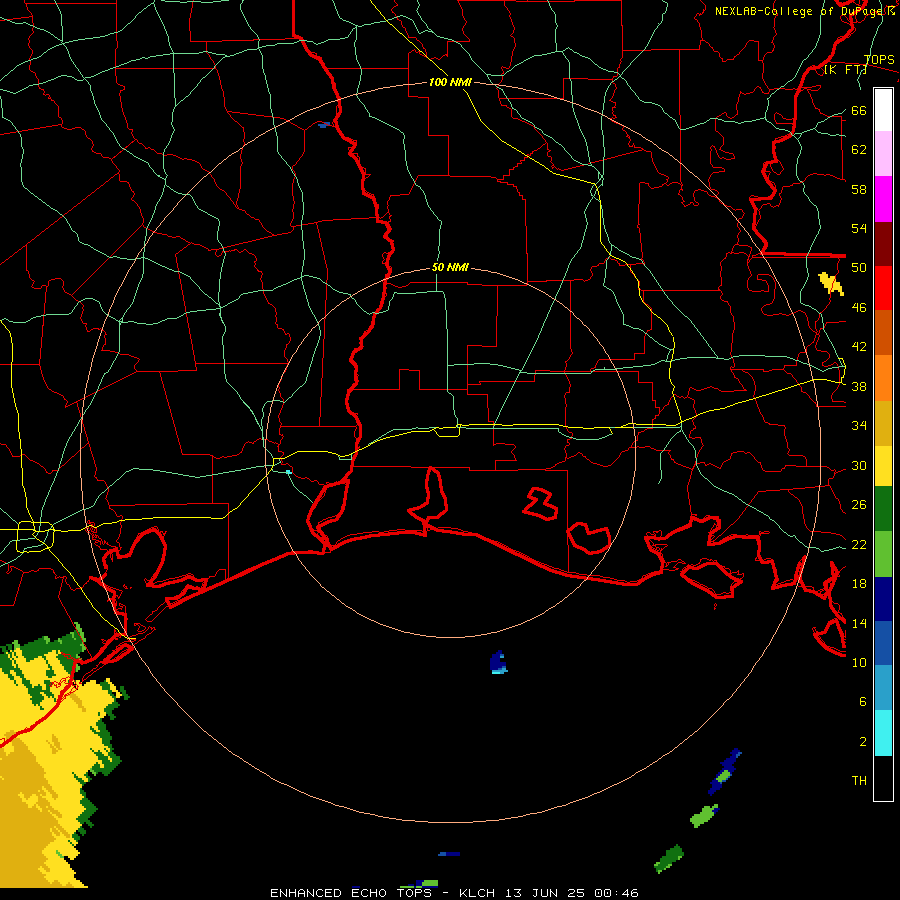The width and height of the screenshot is (900, 900).
Task: Pick the bright red legend color band
Action: [x=883, y=288]
